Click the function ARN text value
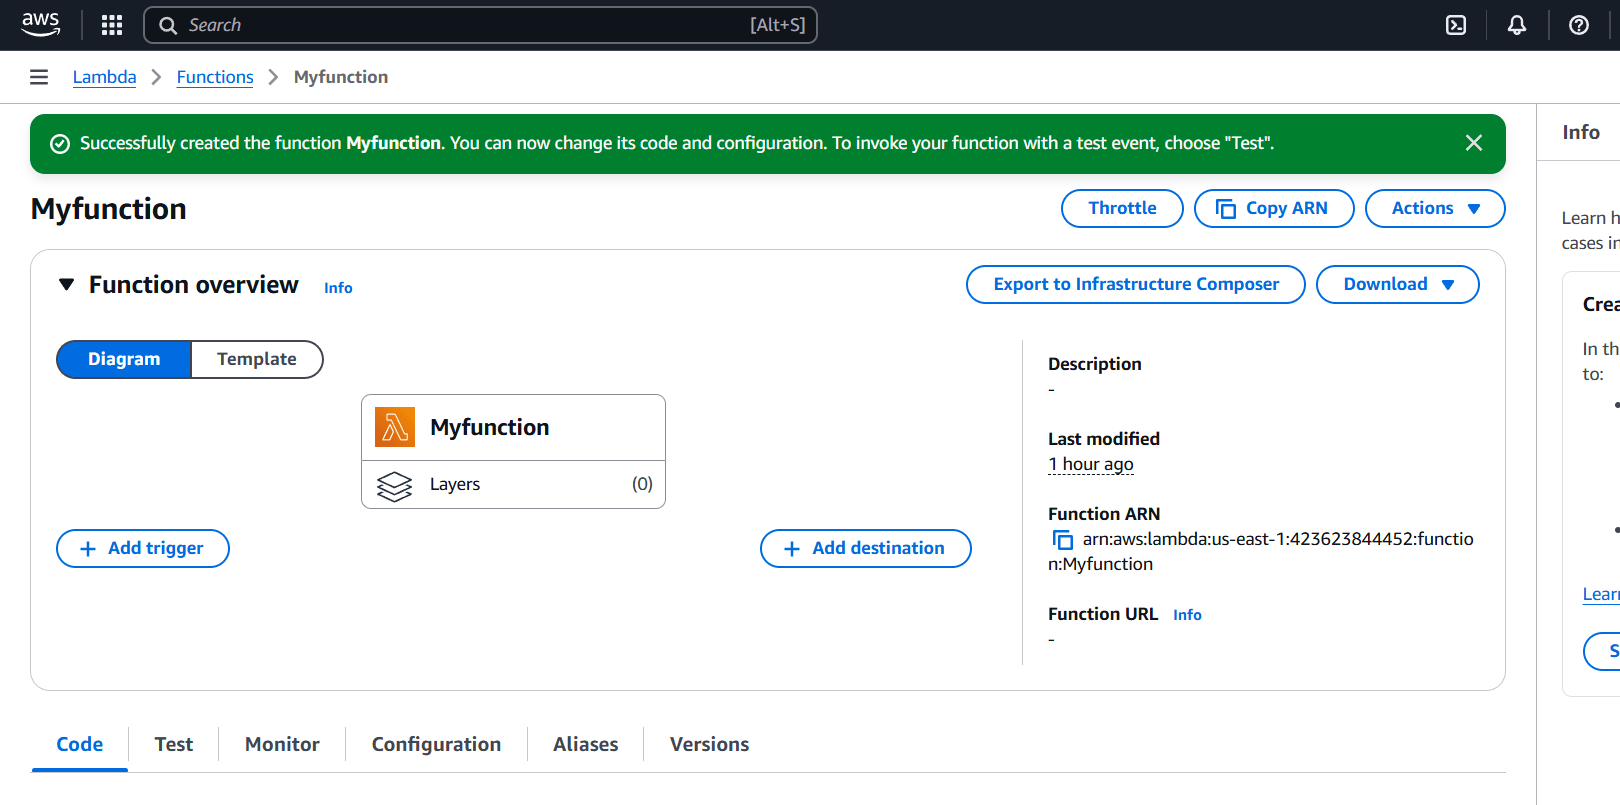The height and width of the screenshot is (805, 1620). pos(1261,552)
